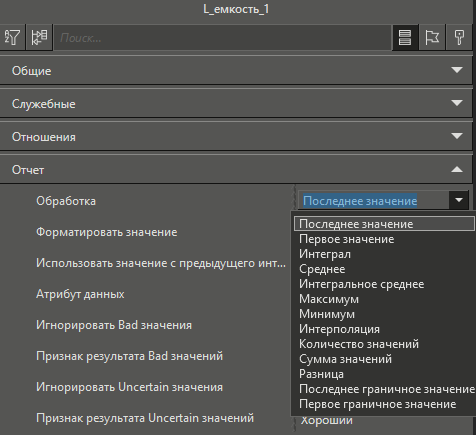Click the flag icon in toolbar

tap(432, 37)
